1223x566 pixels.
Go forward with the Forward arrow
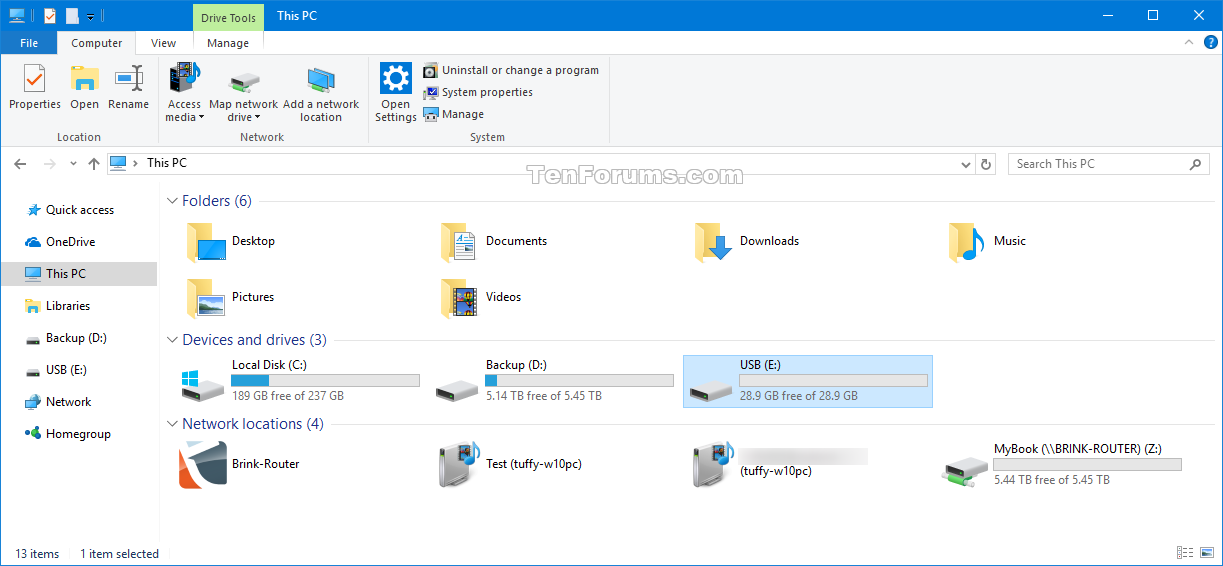(49, 164)
